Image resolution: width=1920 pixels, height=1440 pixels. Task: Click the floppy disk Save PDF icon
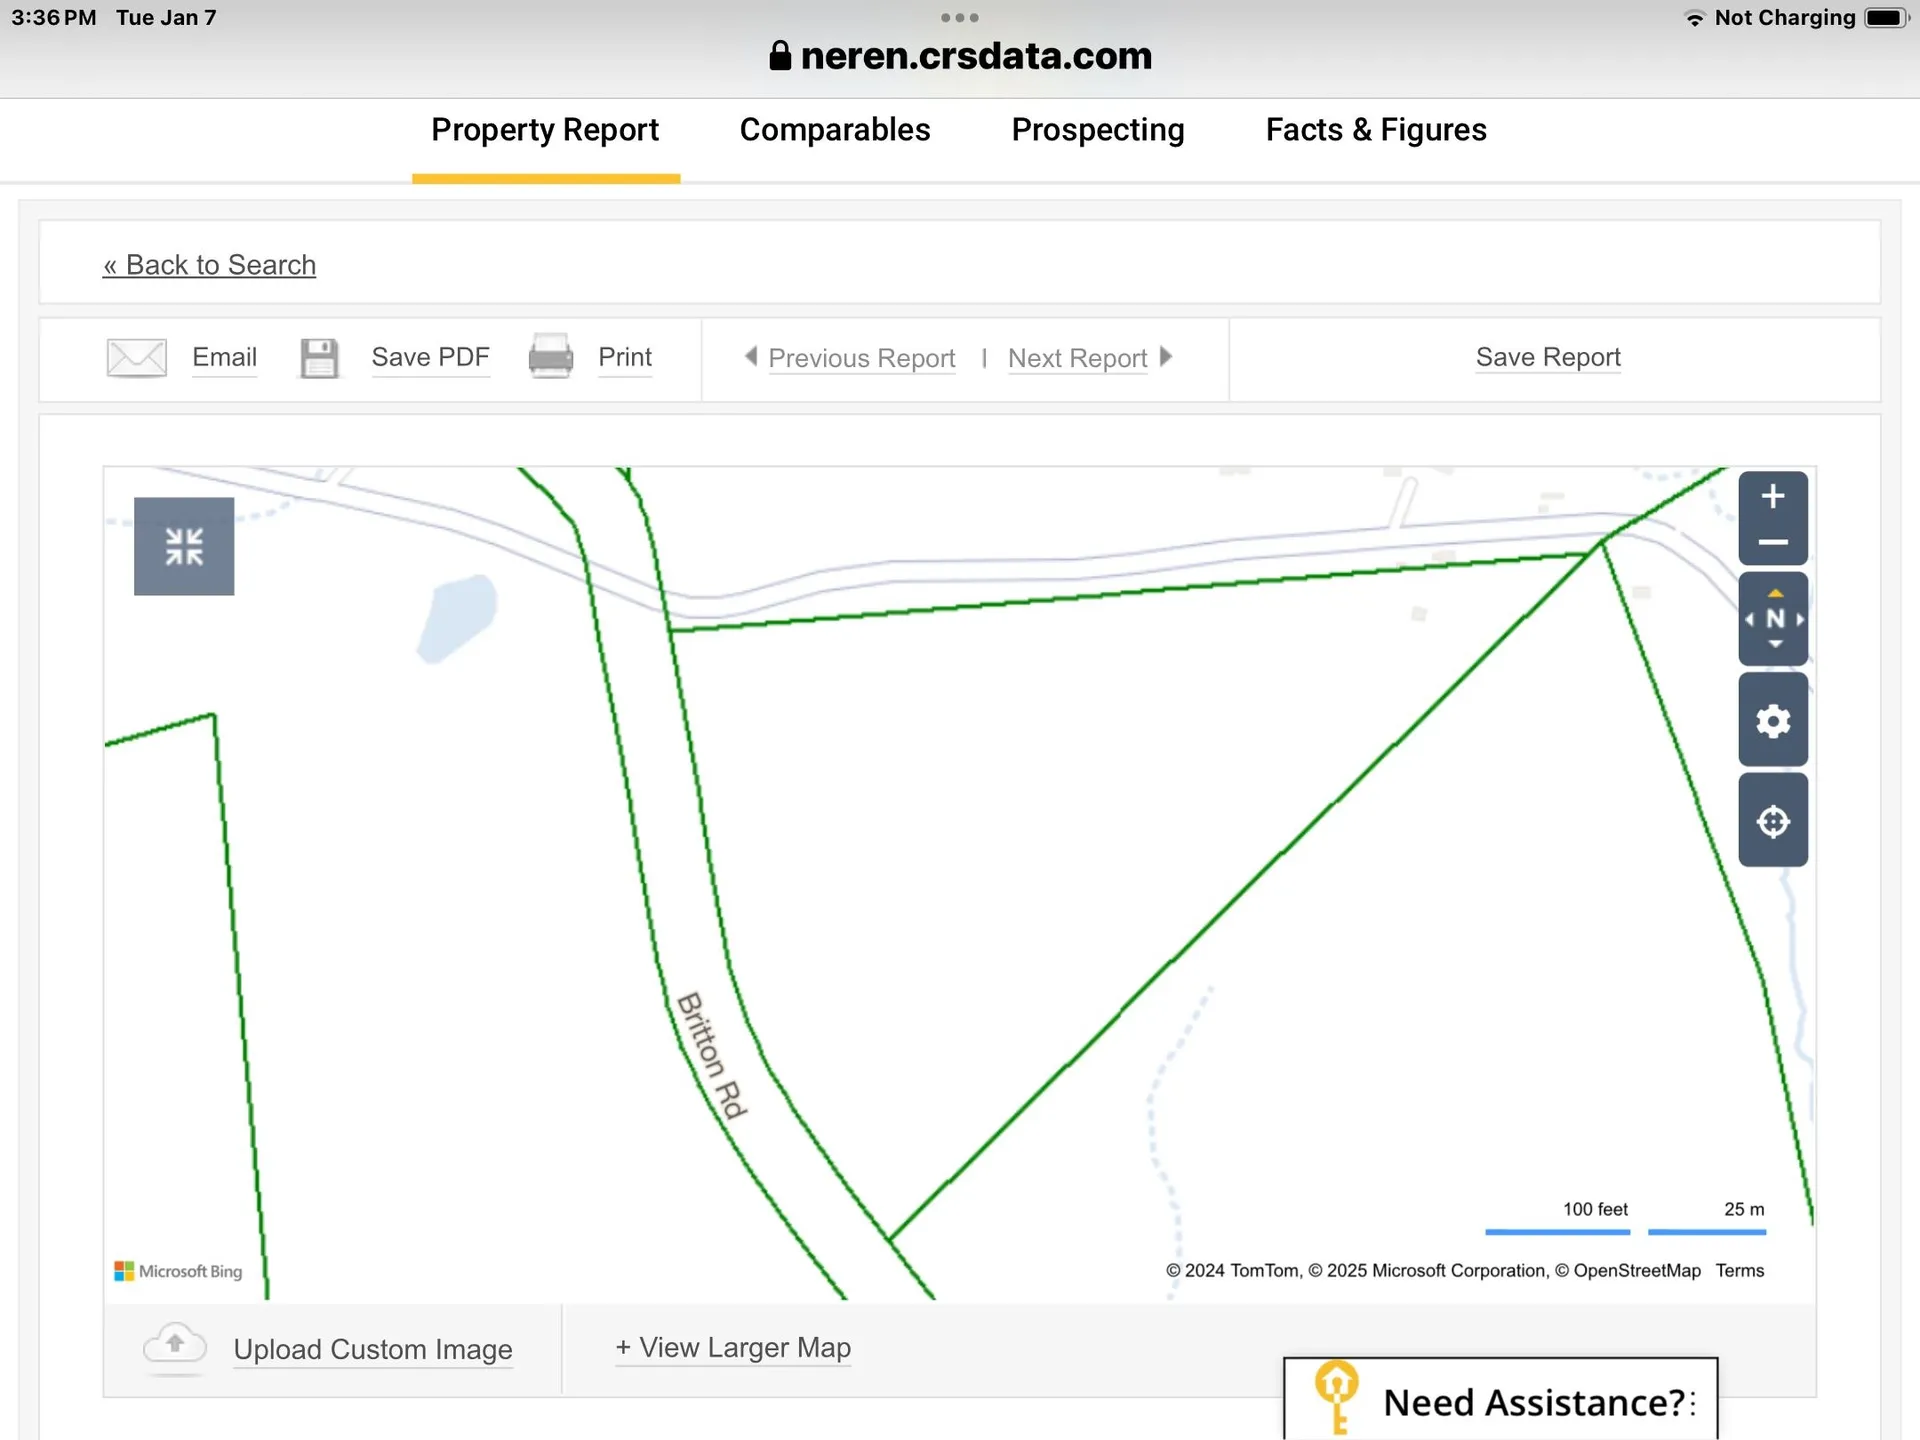click(x=319, y=358)
